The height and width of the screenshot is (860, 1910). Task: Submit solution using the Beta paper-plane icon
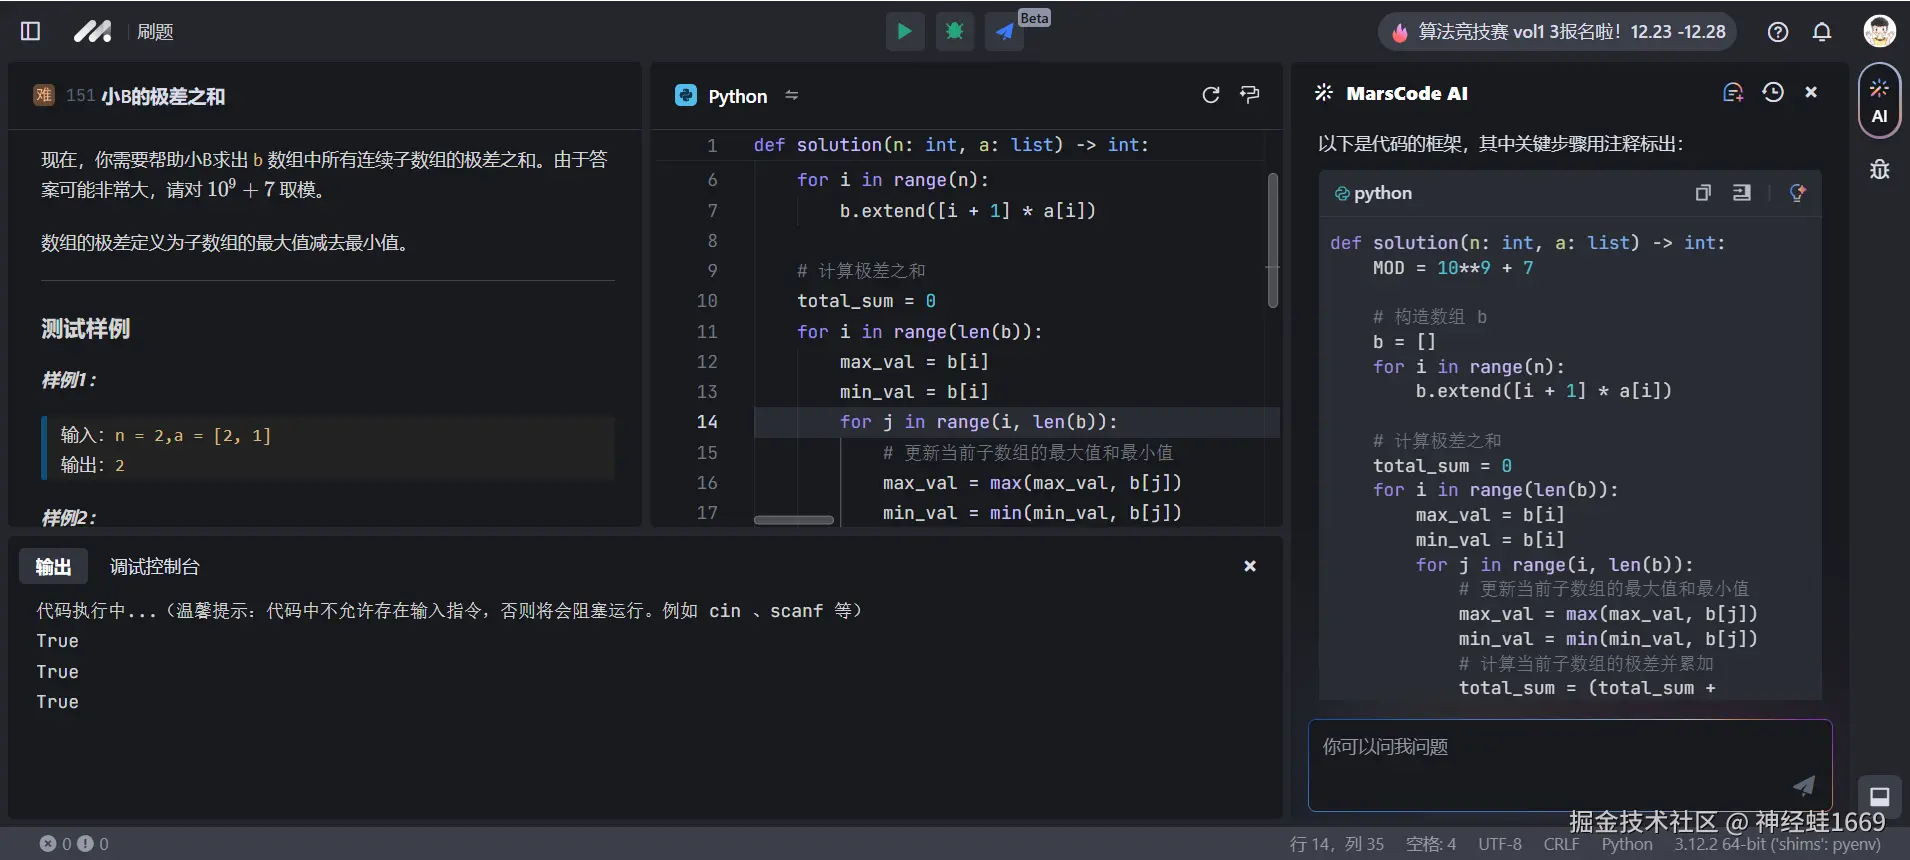tap(1005, 31)
